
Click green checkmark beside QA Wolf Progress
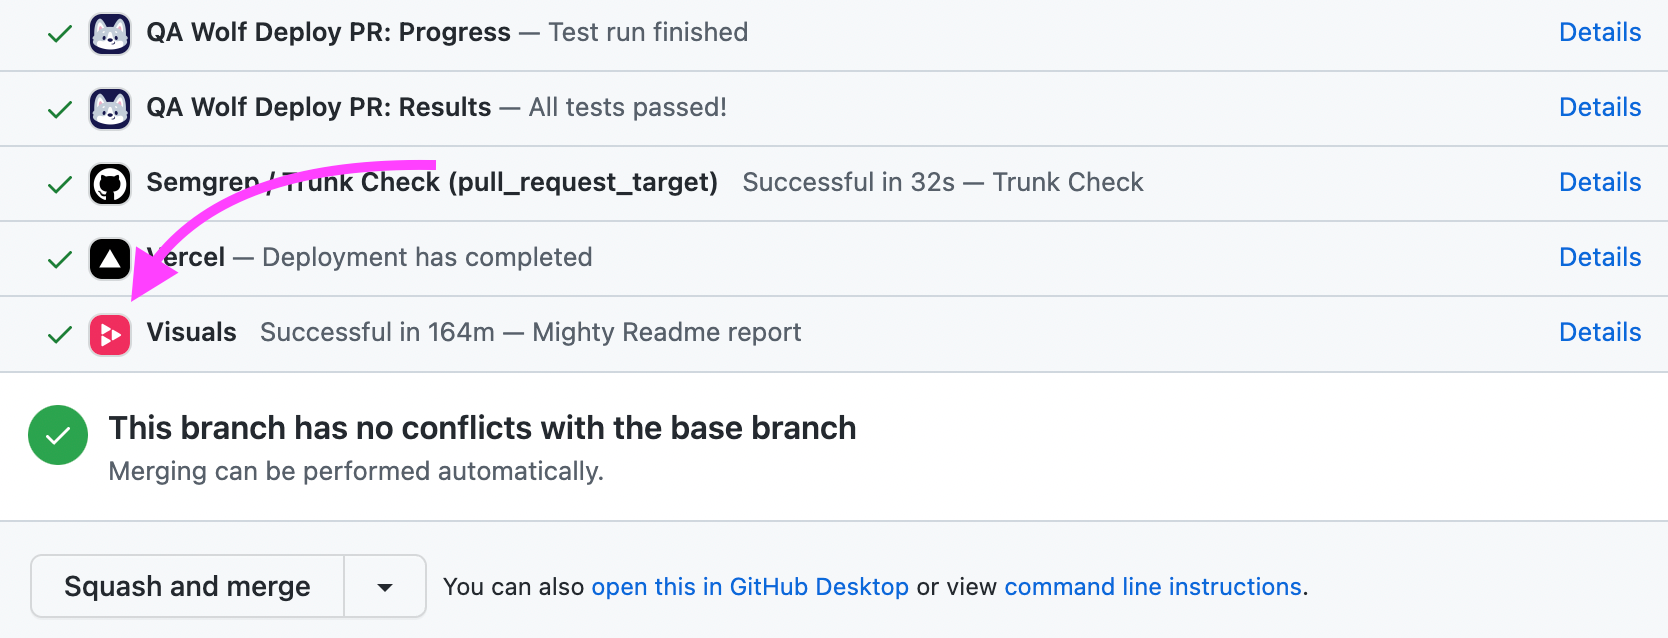click(60, 34)
